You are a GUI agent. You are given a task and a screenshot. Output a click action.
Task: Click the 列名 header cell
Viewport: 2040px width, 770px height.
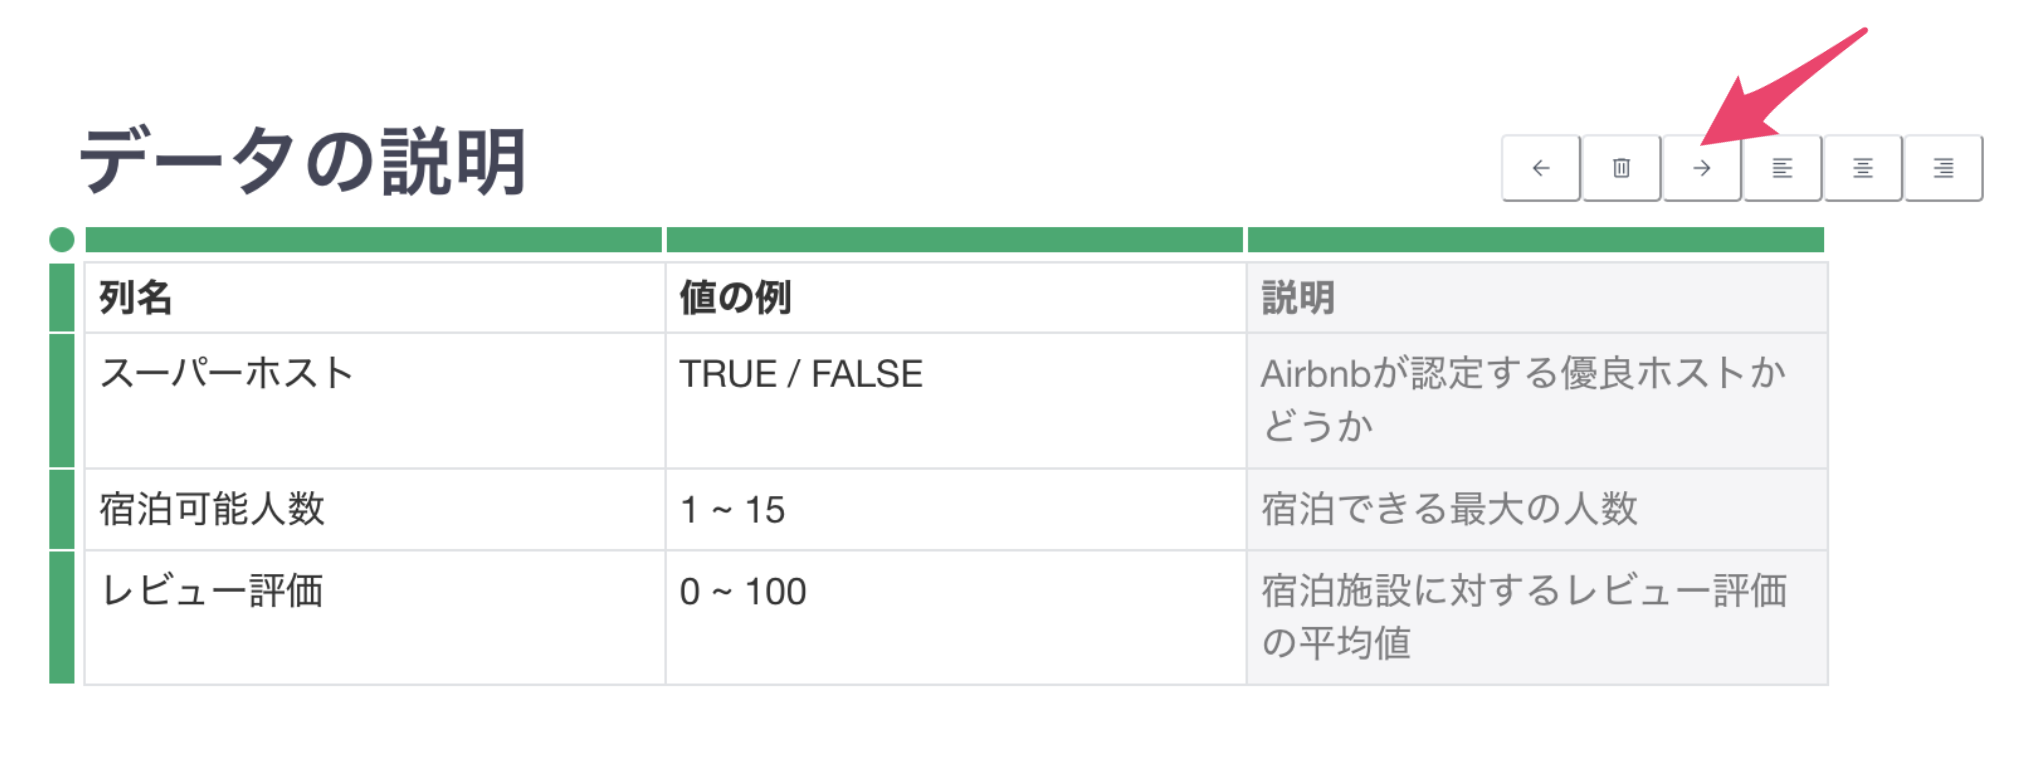click(x=375, y=298)
